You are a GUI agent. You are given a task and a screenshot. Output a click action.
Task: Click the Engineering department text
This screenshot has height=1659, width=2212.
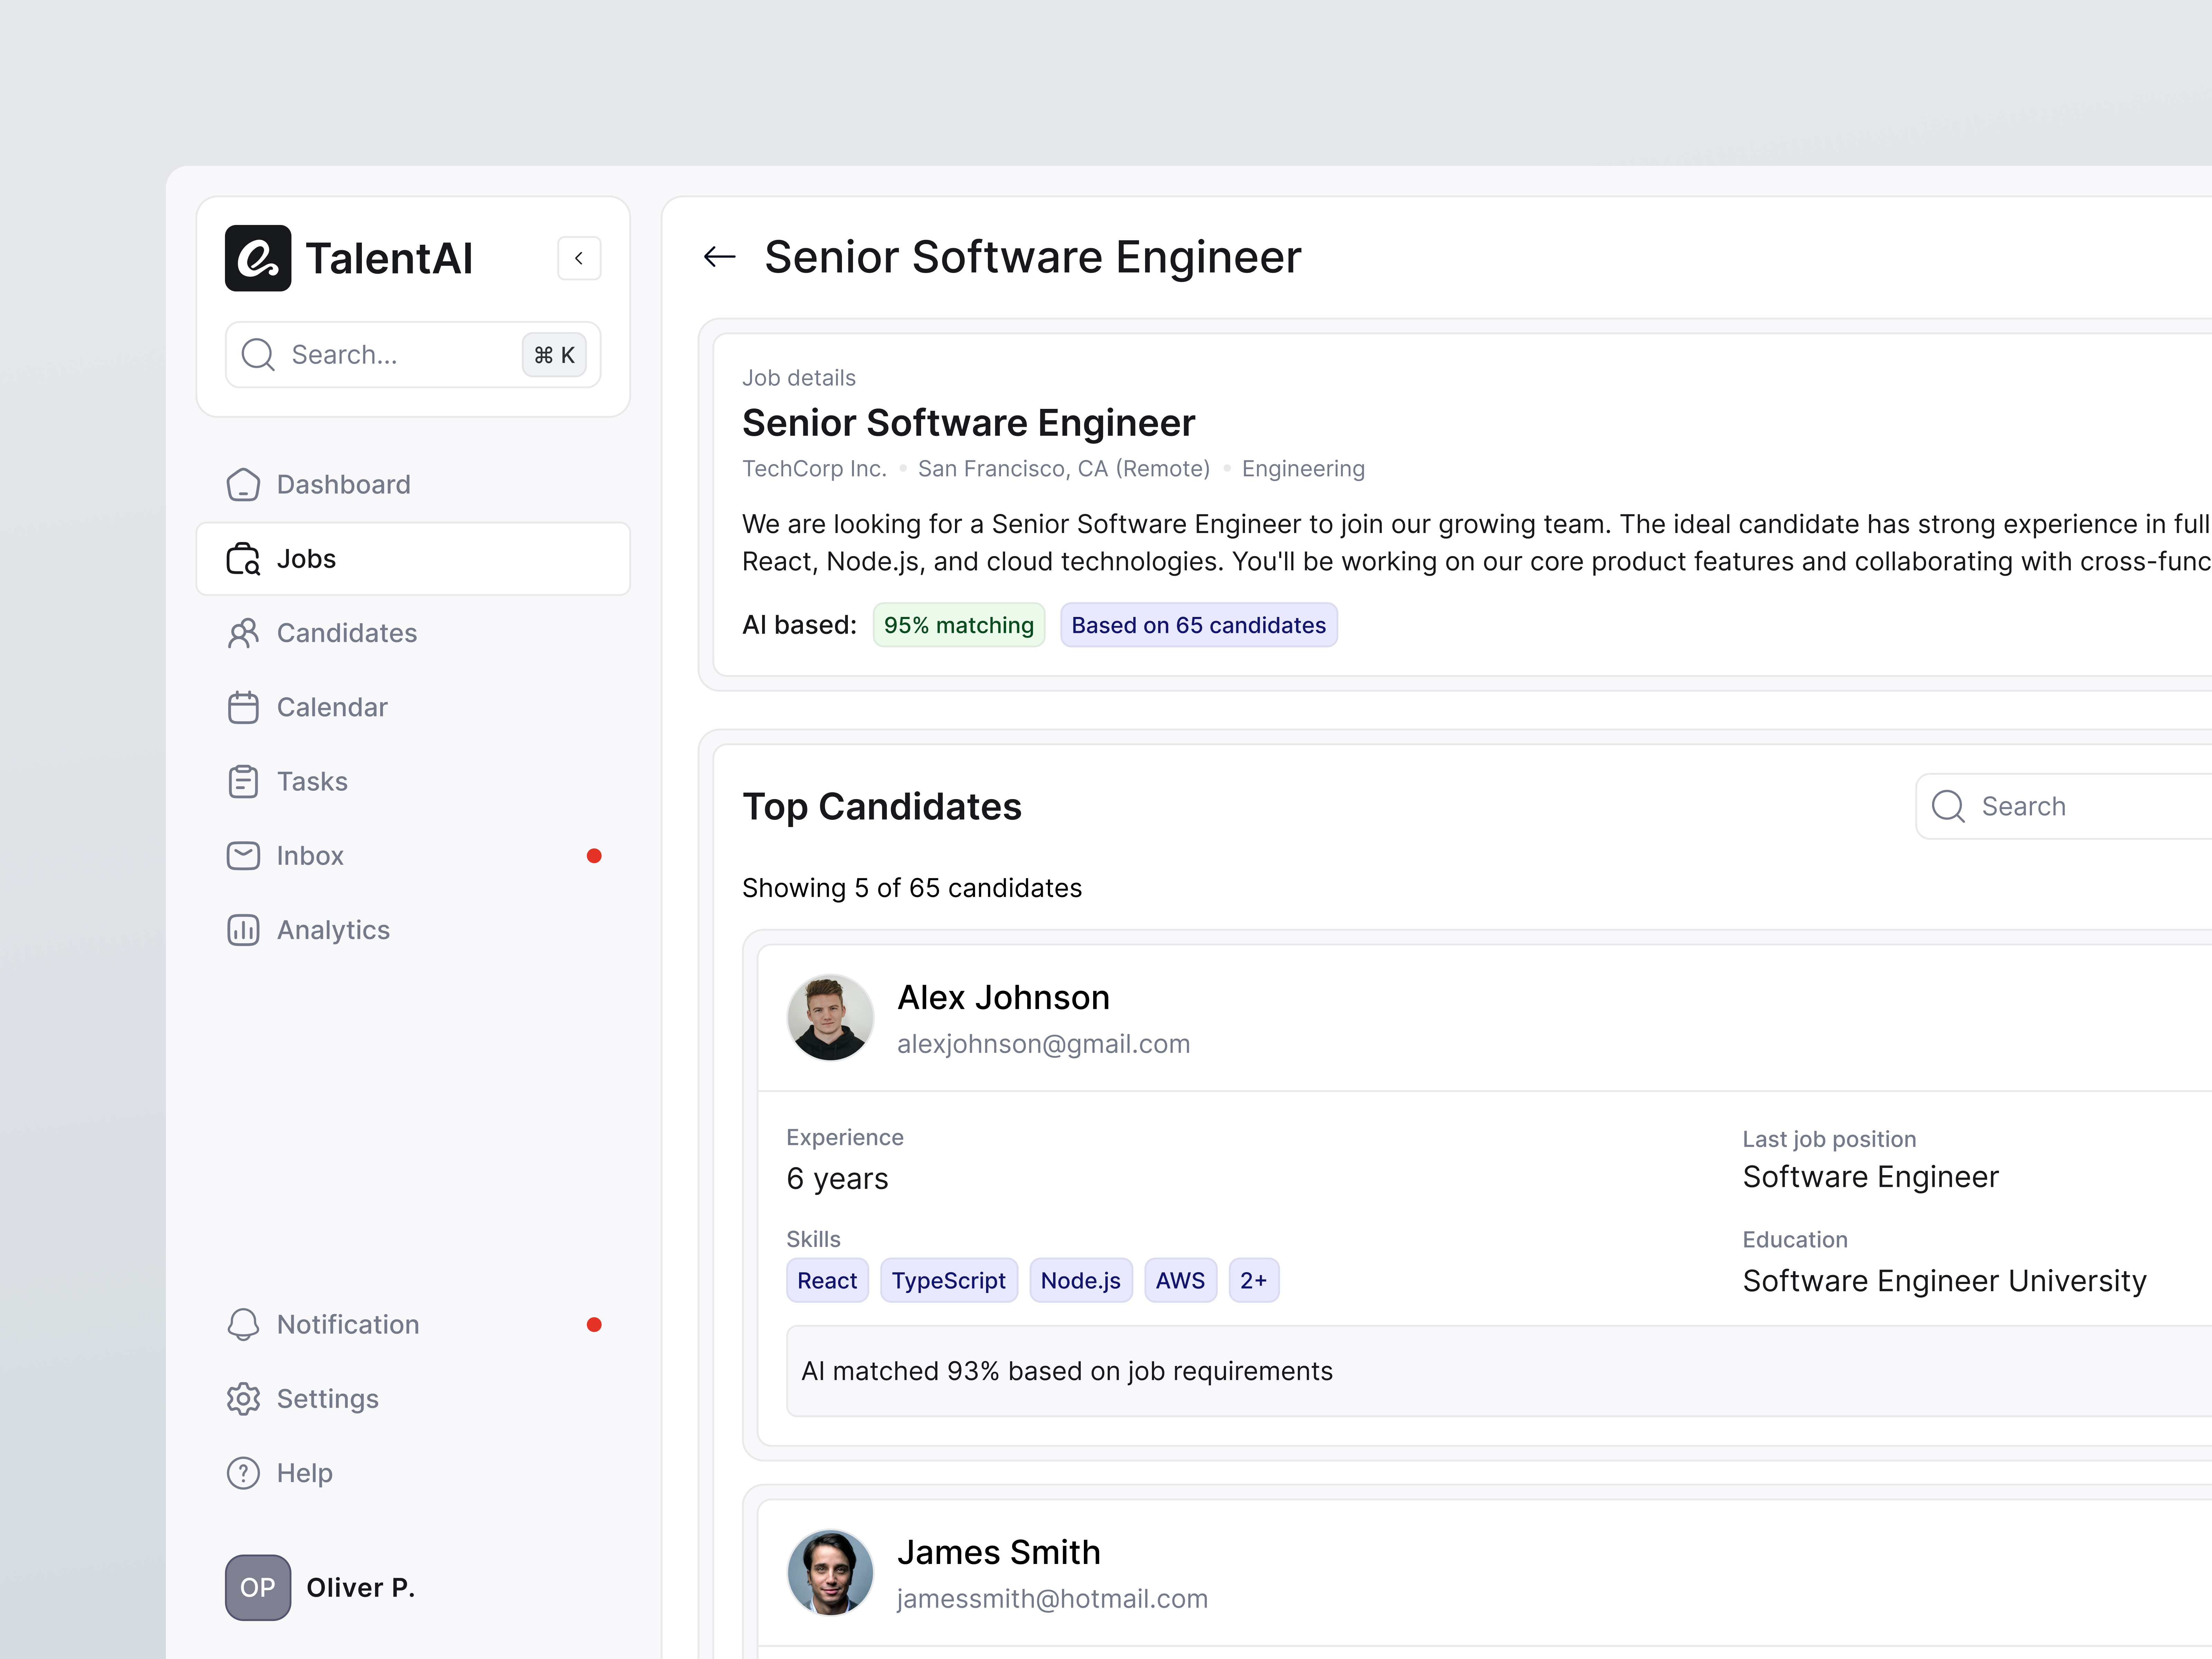click(x=1303, y=469)
